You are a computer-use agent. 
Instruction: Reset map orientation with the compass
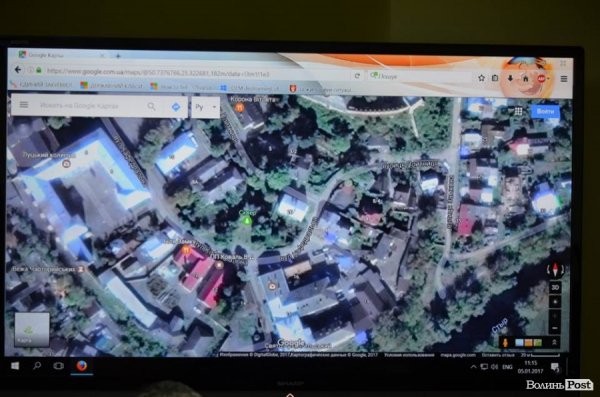click(x=555, y=270)
